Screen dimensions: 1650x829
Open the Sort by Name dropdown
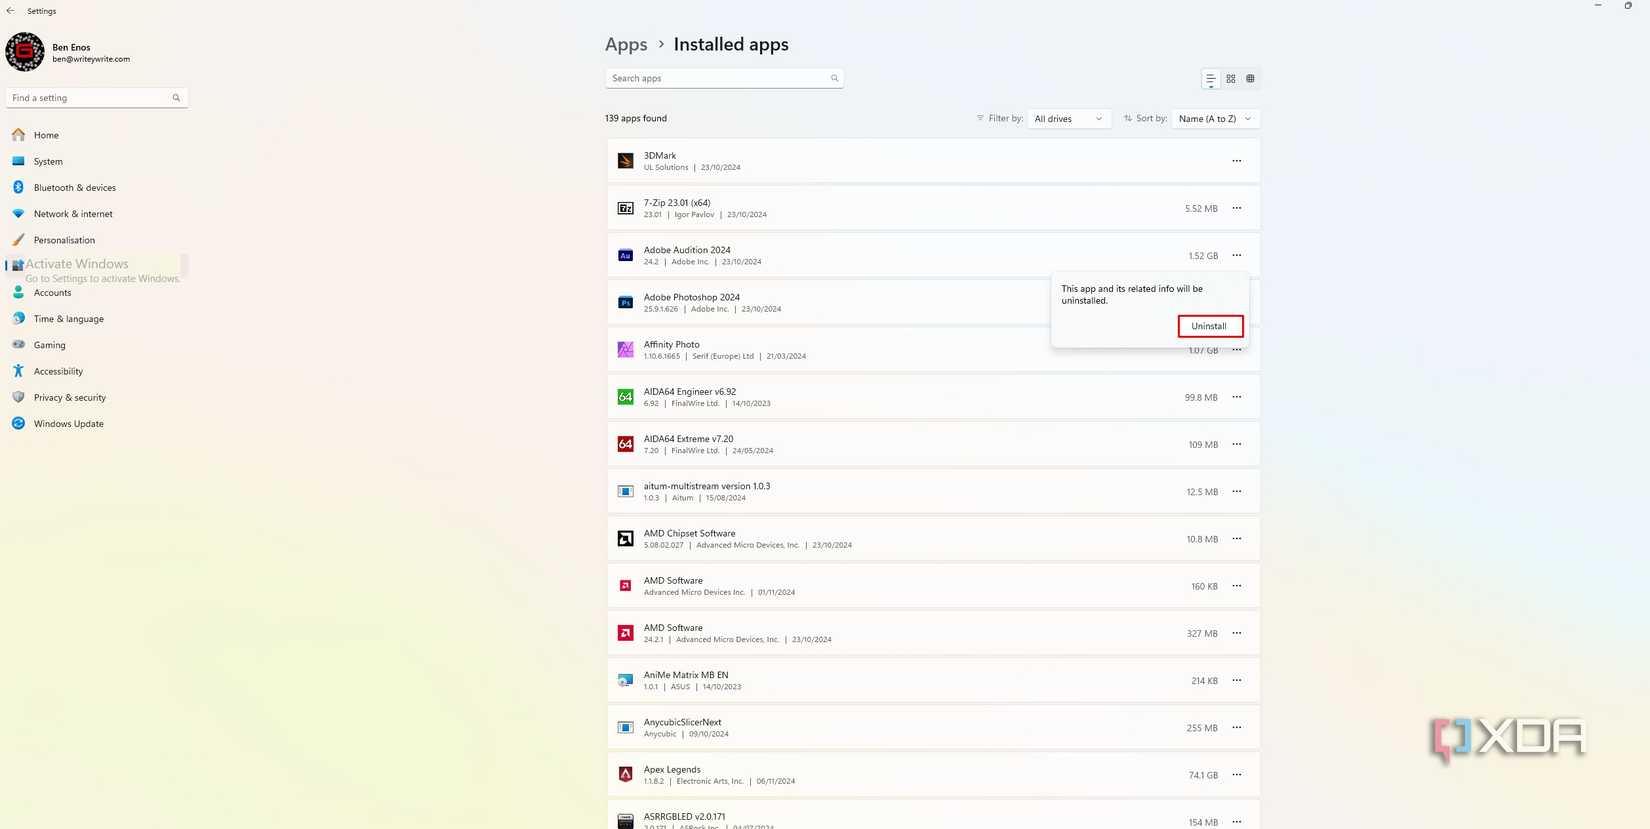(1215, 118)
